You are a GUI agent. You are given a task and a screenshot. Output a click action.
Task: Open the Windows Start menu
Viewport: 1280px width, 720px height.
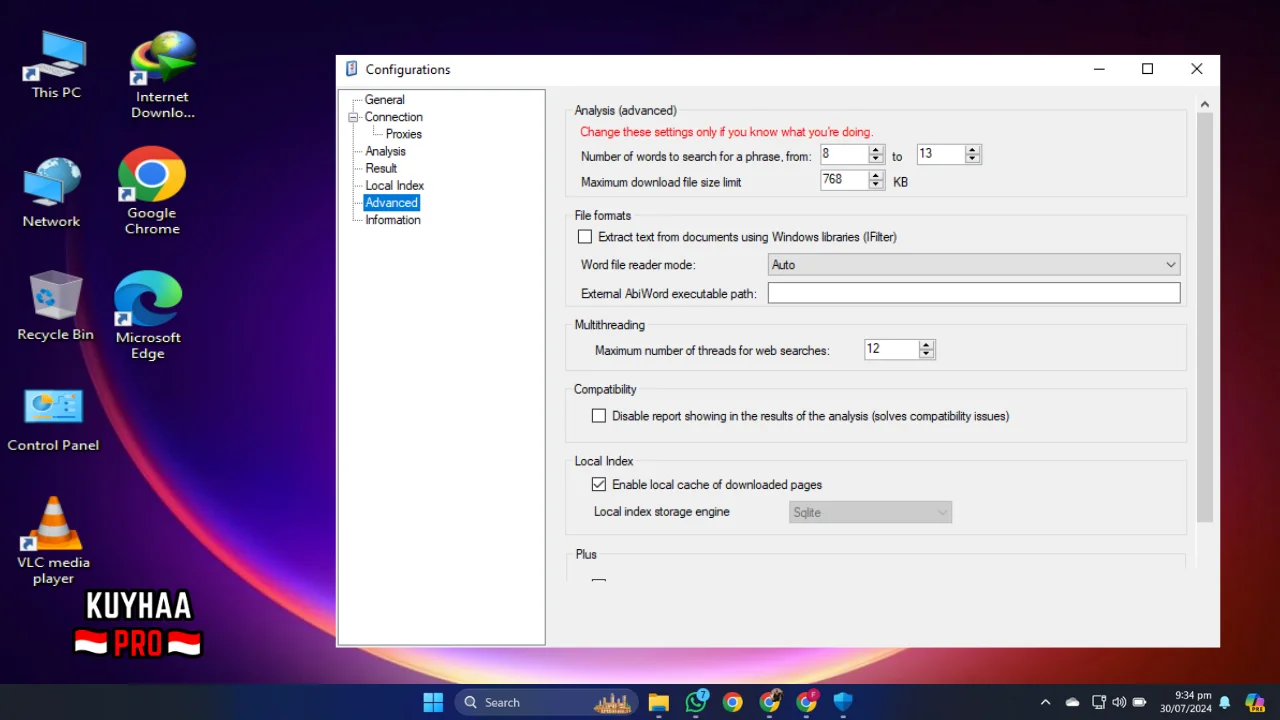(433, 702)
